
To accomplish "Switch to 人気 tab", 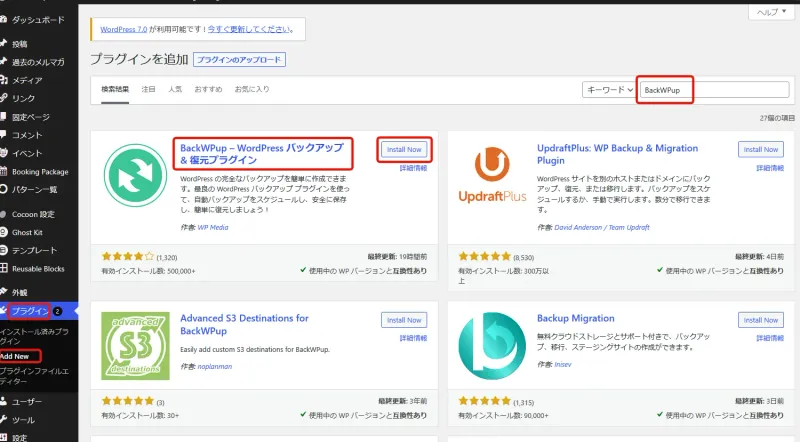I will 175,89.
